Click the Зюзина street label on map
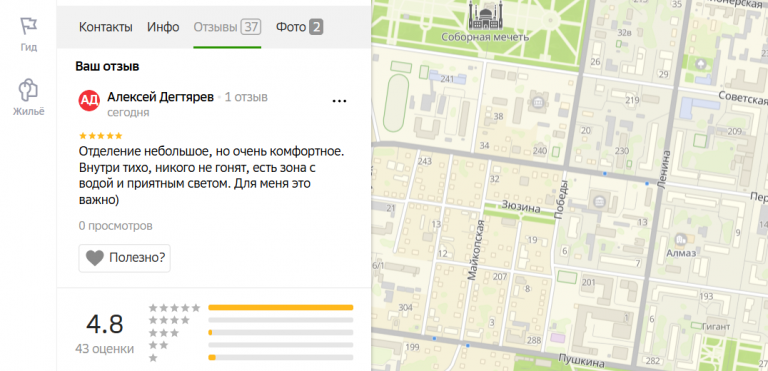 (521, 208)
